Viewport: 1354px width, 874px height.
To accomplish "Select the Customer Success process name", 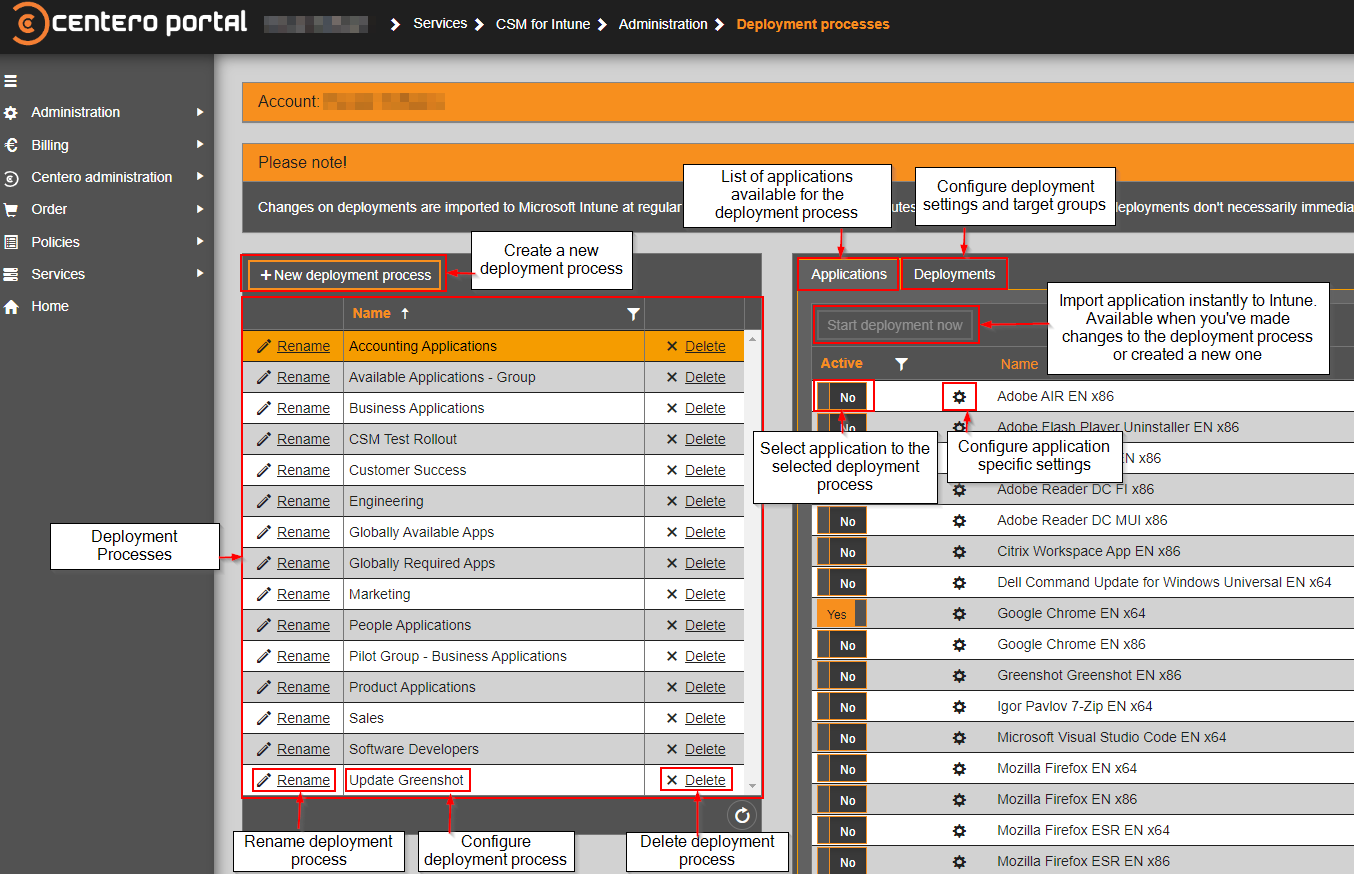I will (407, 470).
